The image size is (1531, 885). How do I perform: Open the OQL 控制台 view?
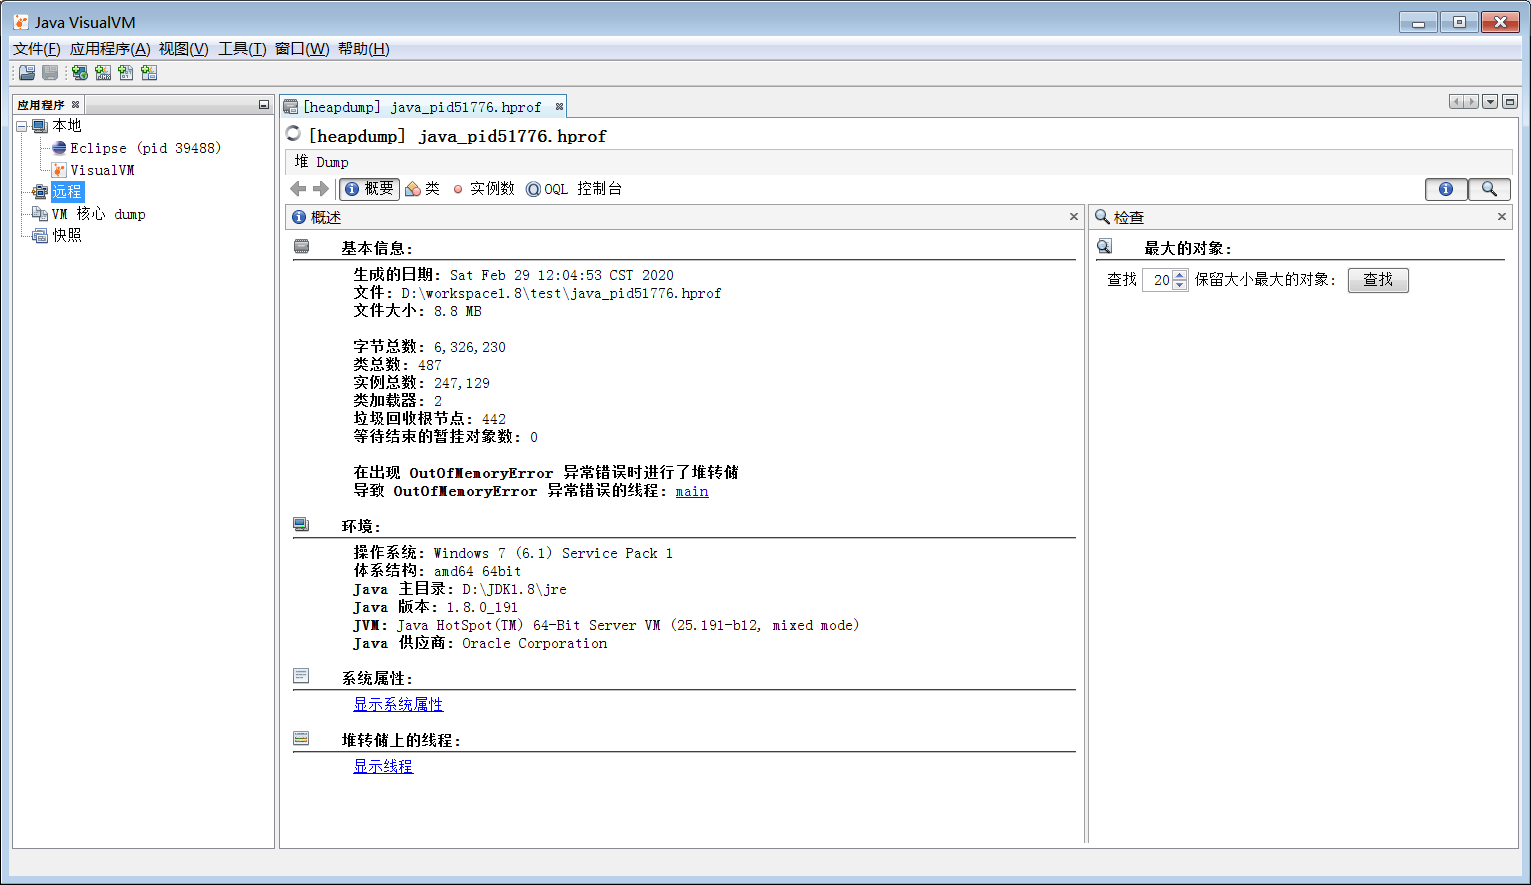tap(574, 189)
